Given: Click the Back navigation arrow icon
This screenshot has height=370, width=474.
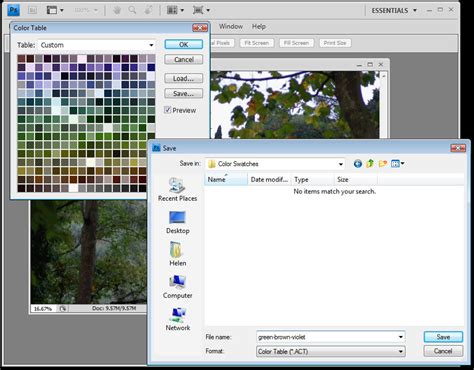Looking at the screenshot, I should pyautogui.click(x=358, y=164).
